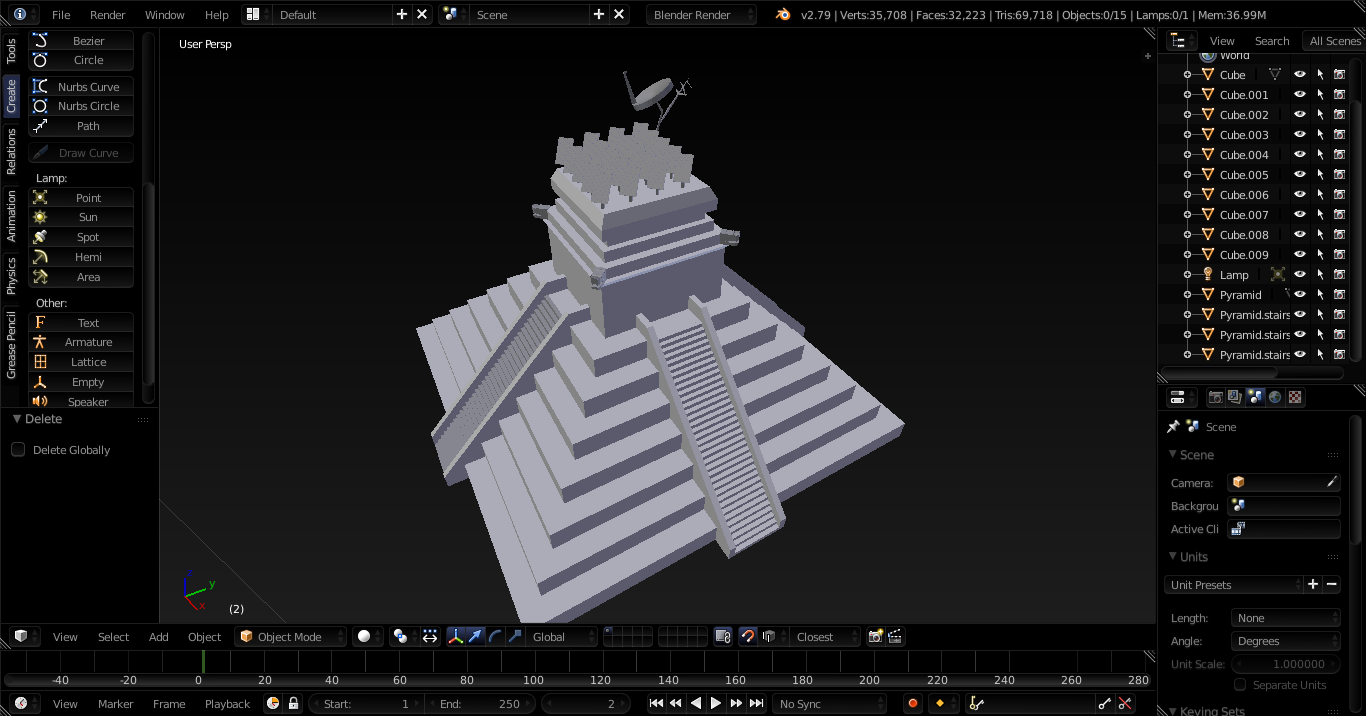The width and height of the screenshot is (1366, 716).
Task: Expand the Cube.005 tree item
Action: (1187, 175)
